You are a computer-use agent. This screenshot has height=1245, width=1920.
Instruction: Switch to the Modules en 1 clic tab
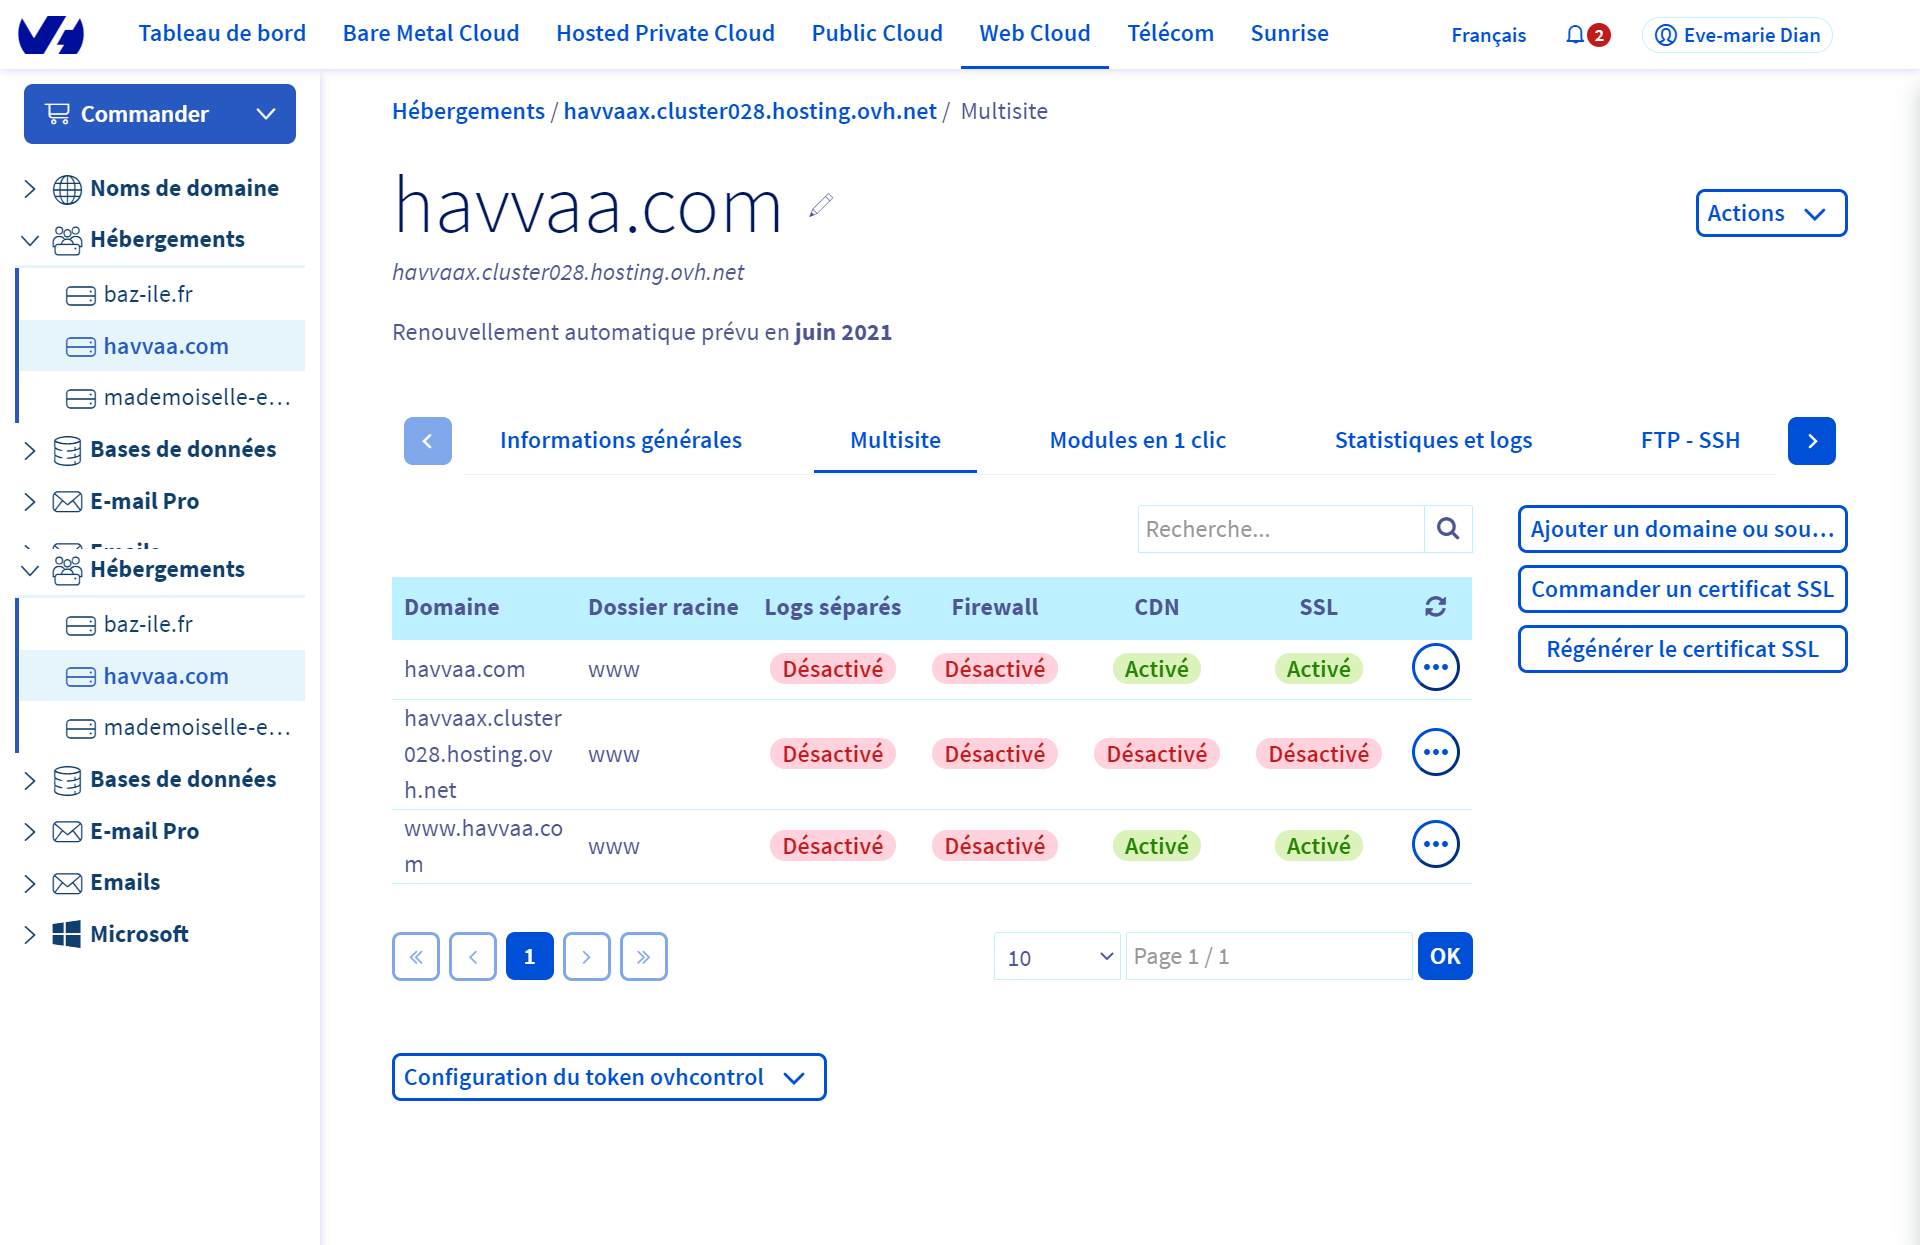(x=1137, y=440)
